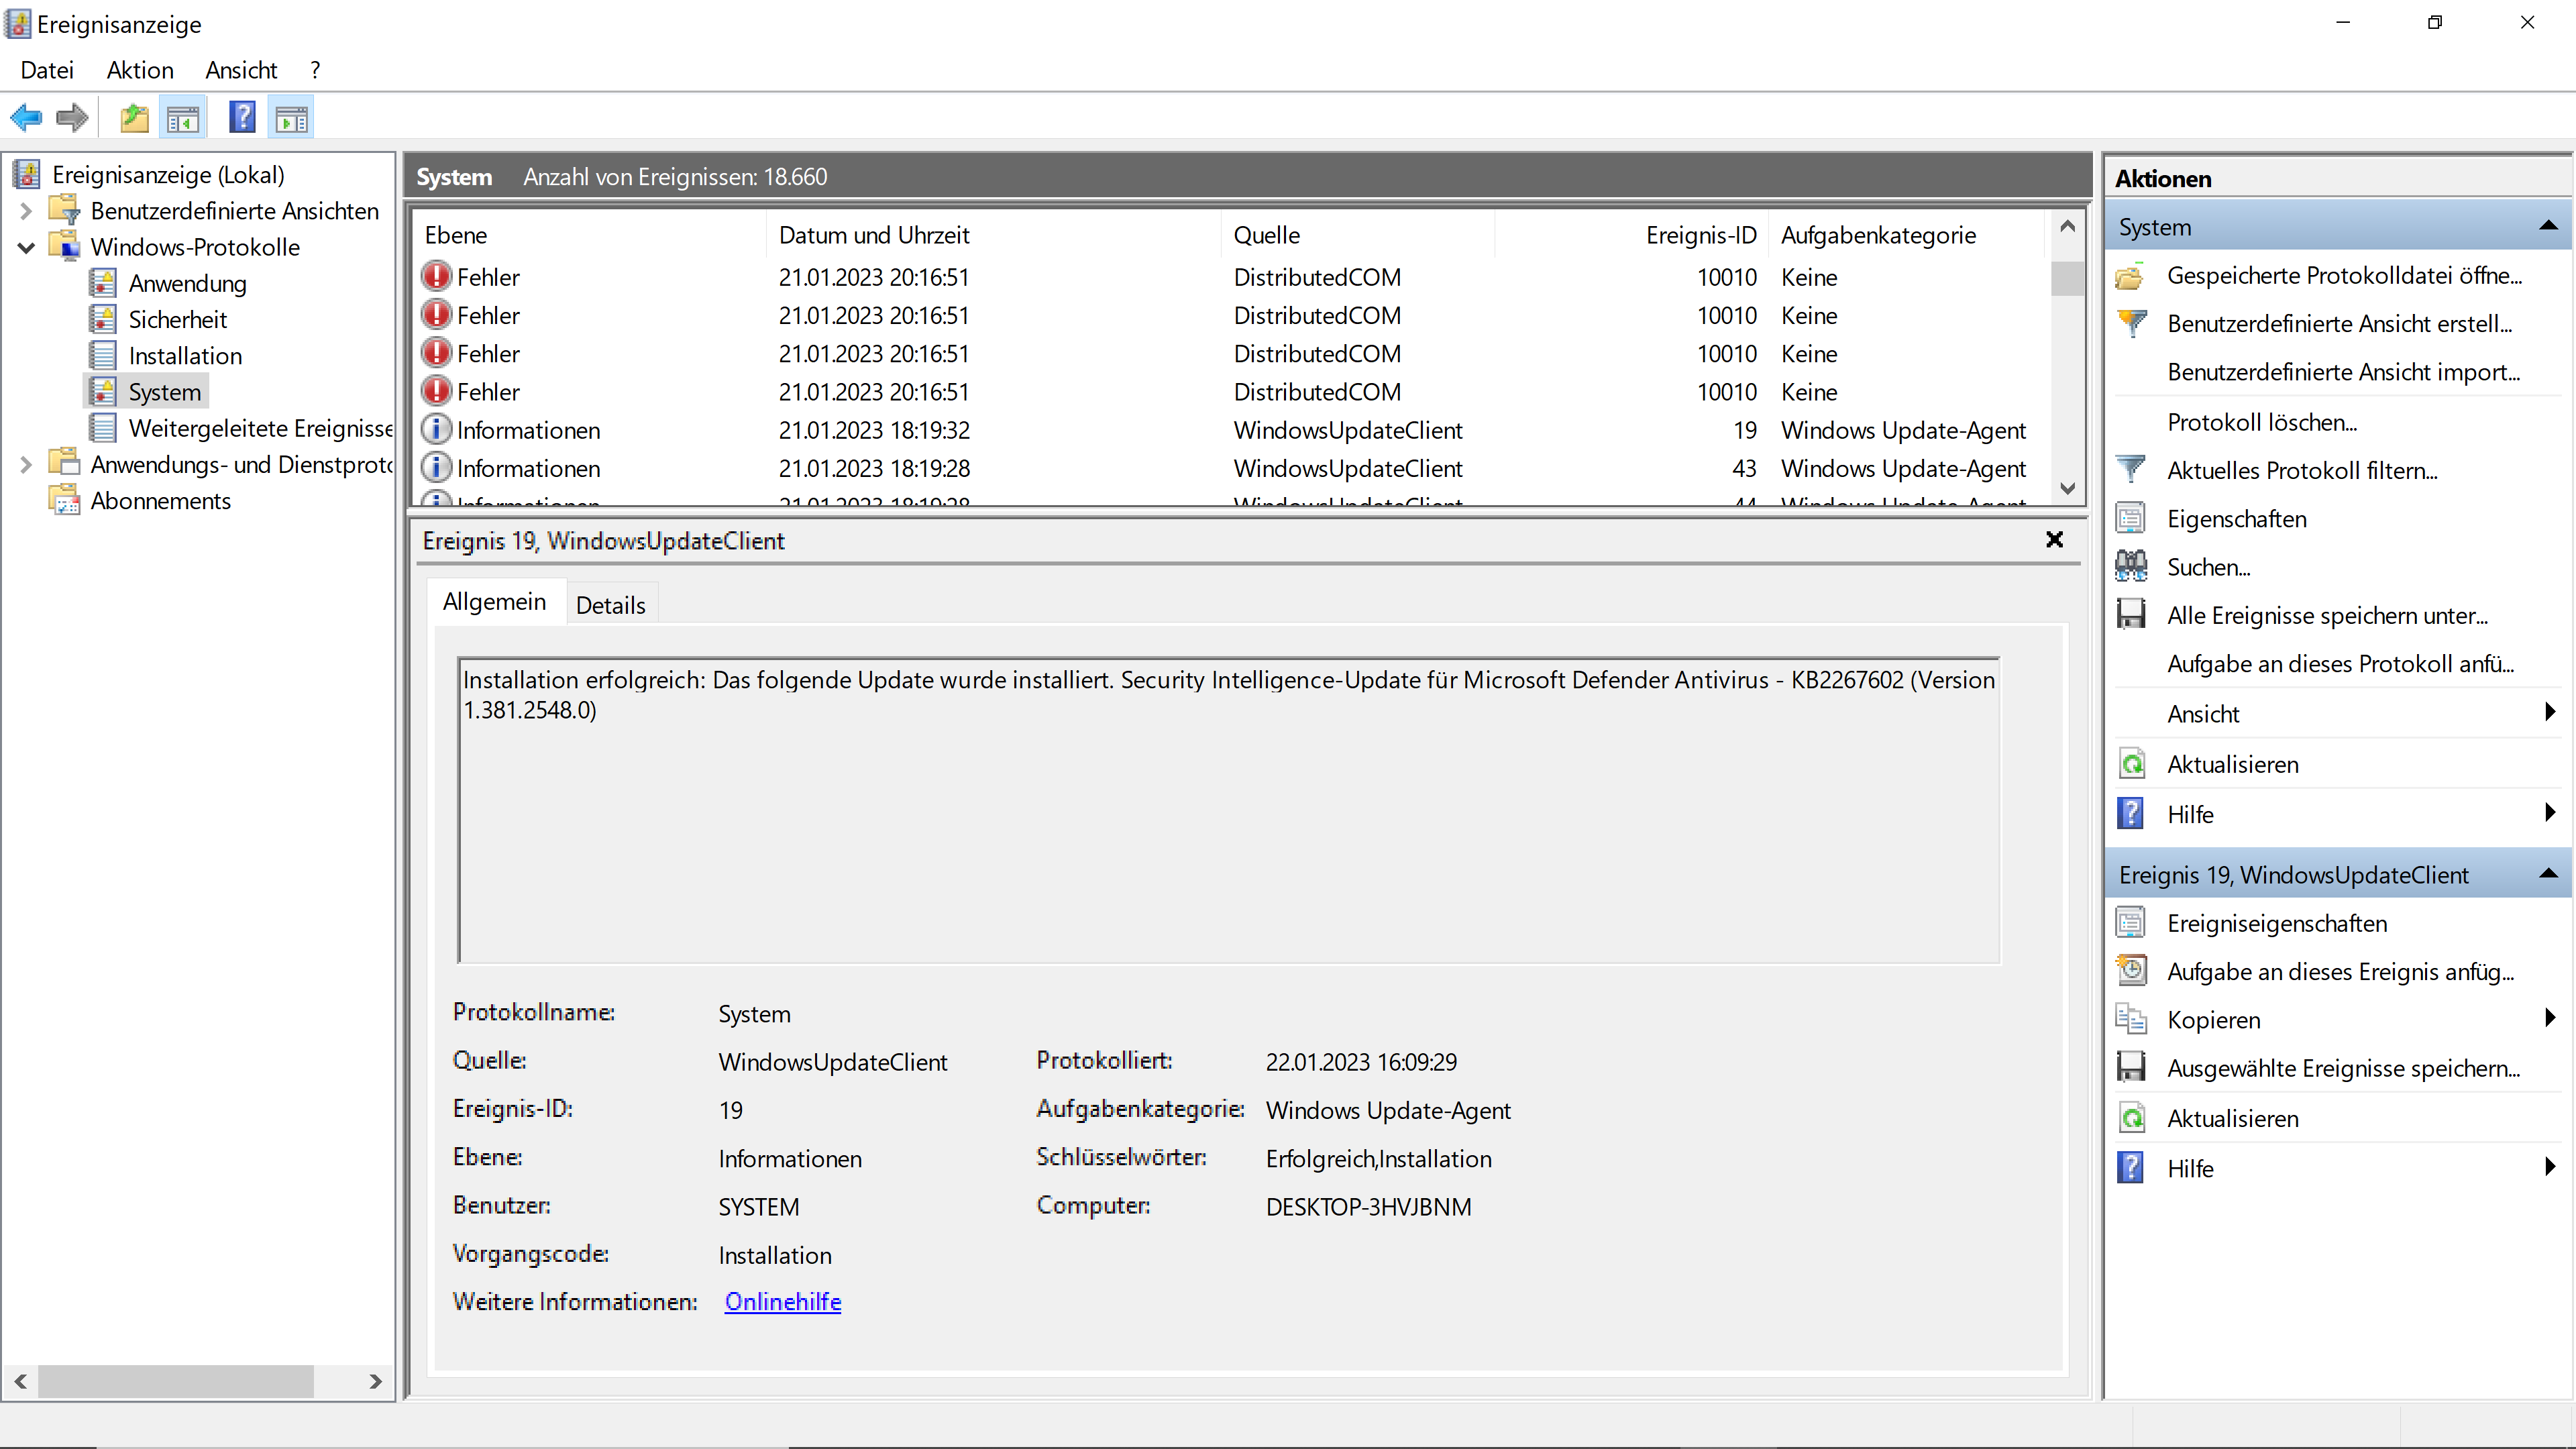Expand Benutzerdefinierte Ansichten tree node
The image size is (2576, 1449).
[27, 211]
